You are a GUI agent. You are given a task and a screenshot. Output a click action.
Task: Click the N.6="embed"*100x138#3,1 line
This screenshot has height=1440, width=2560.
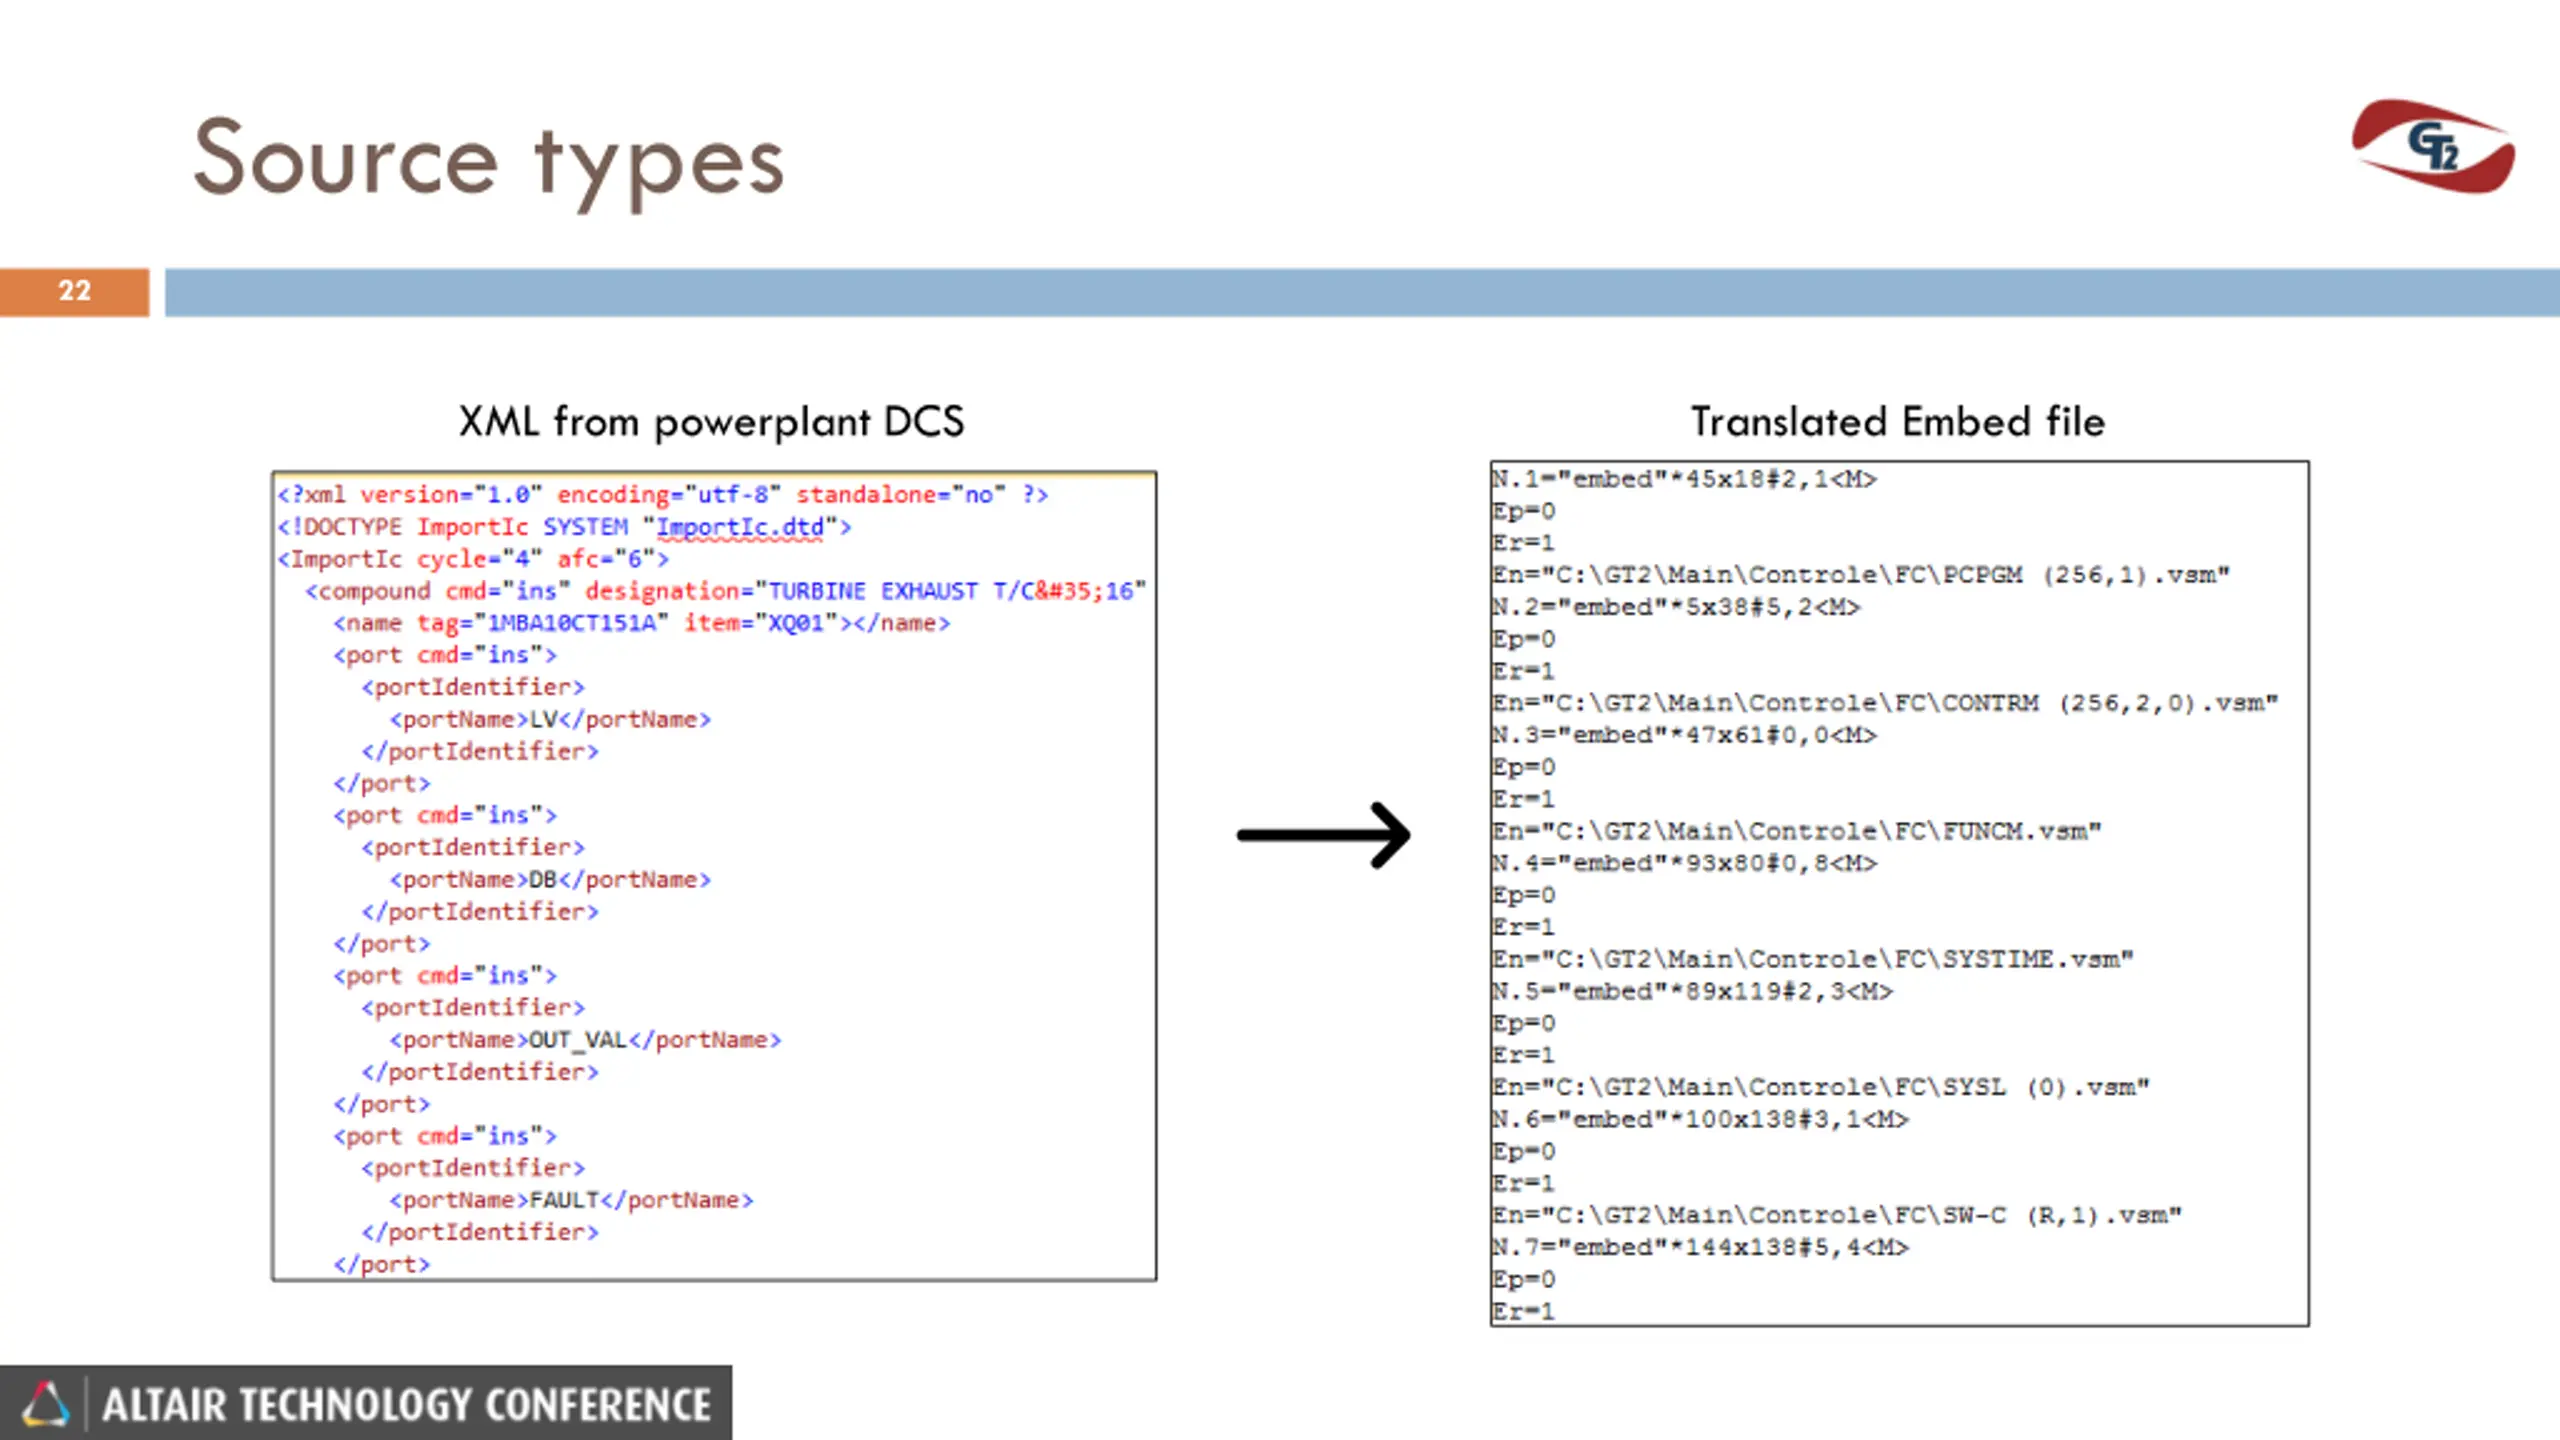click(1701, 1119)
